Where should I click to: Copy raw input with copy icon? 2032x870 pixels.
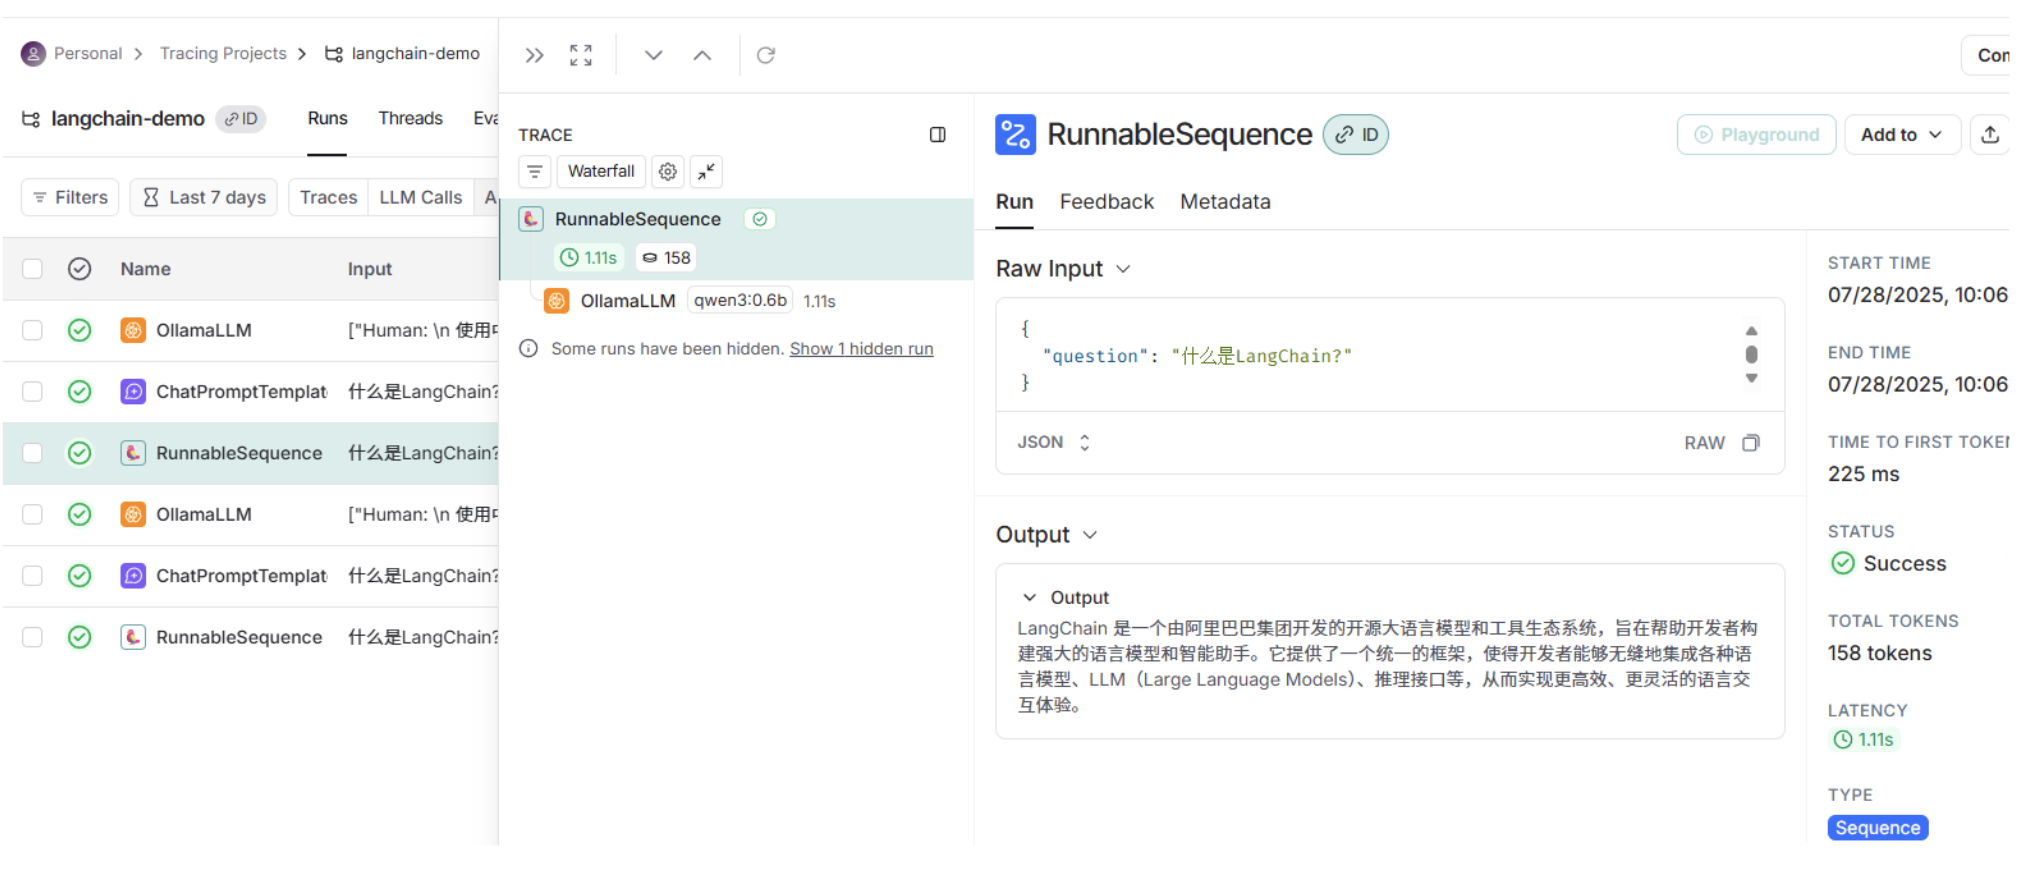1751,443
